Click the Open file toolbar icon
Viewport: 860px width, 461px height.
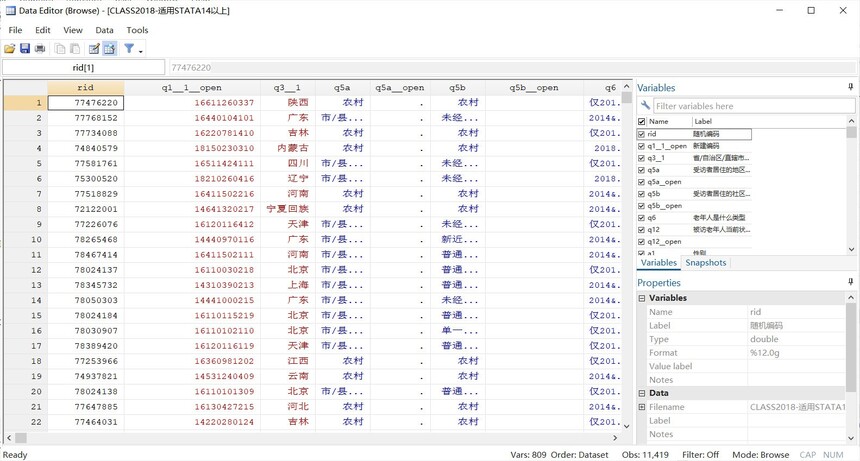tap(10, 48)
